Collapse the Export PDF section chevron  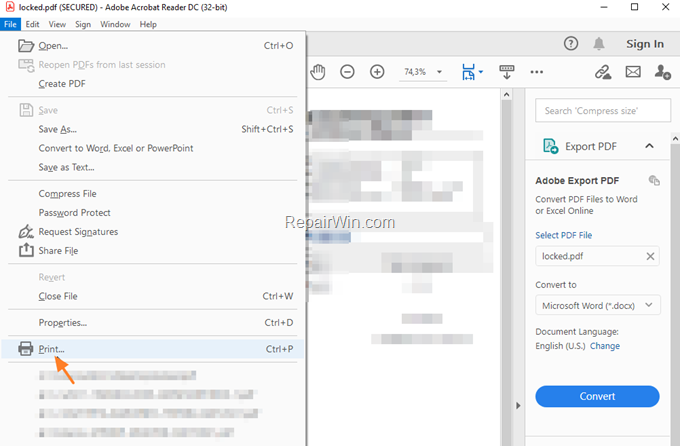click(649, 146)
